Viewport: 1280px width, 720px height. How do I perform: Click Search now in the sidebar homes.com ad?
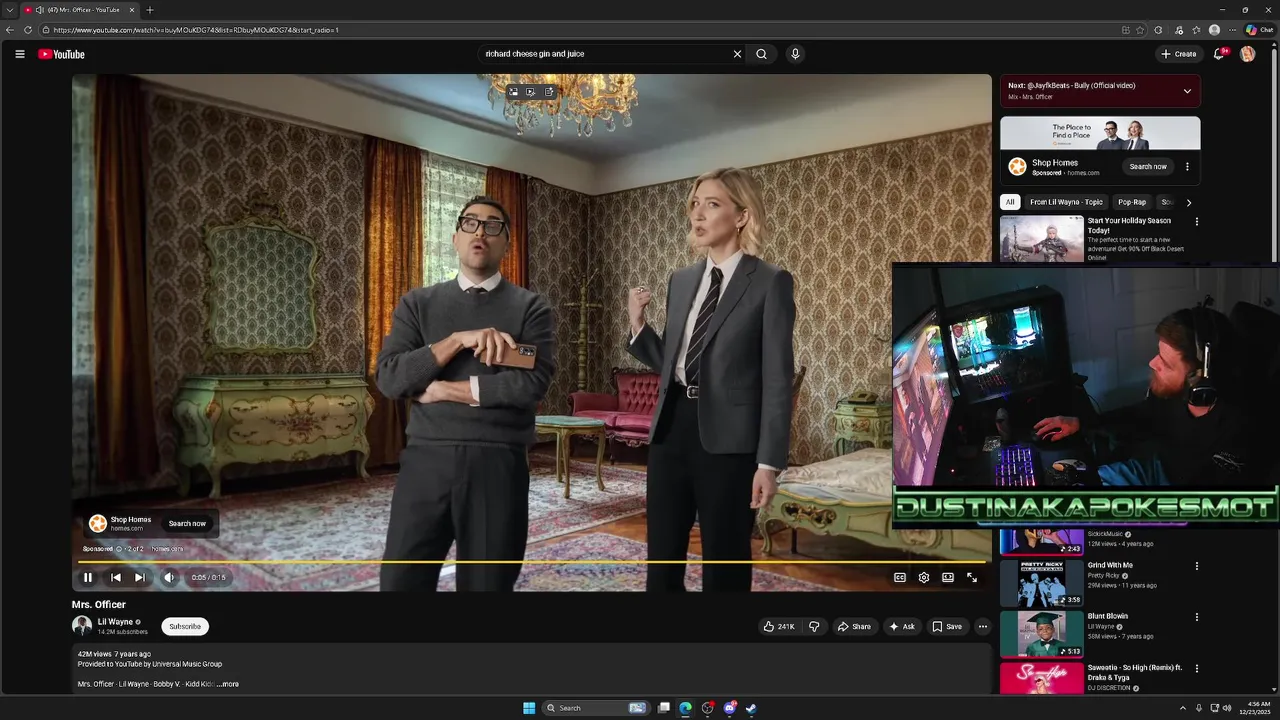[1148, 166]
